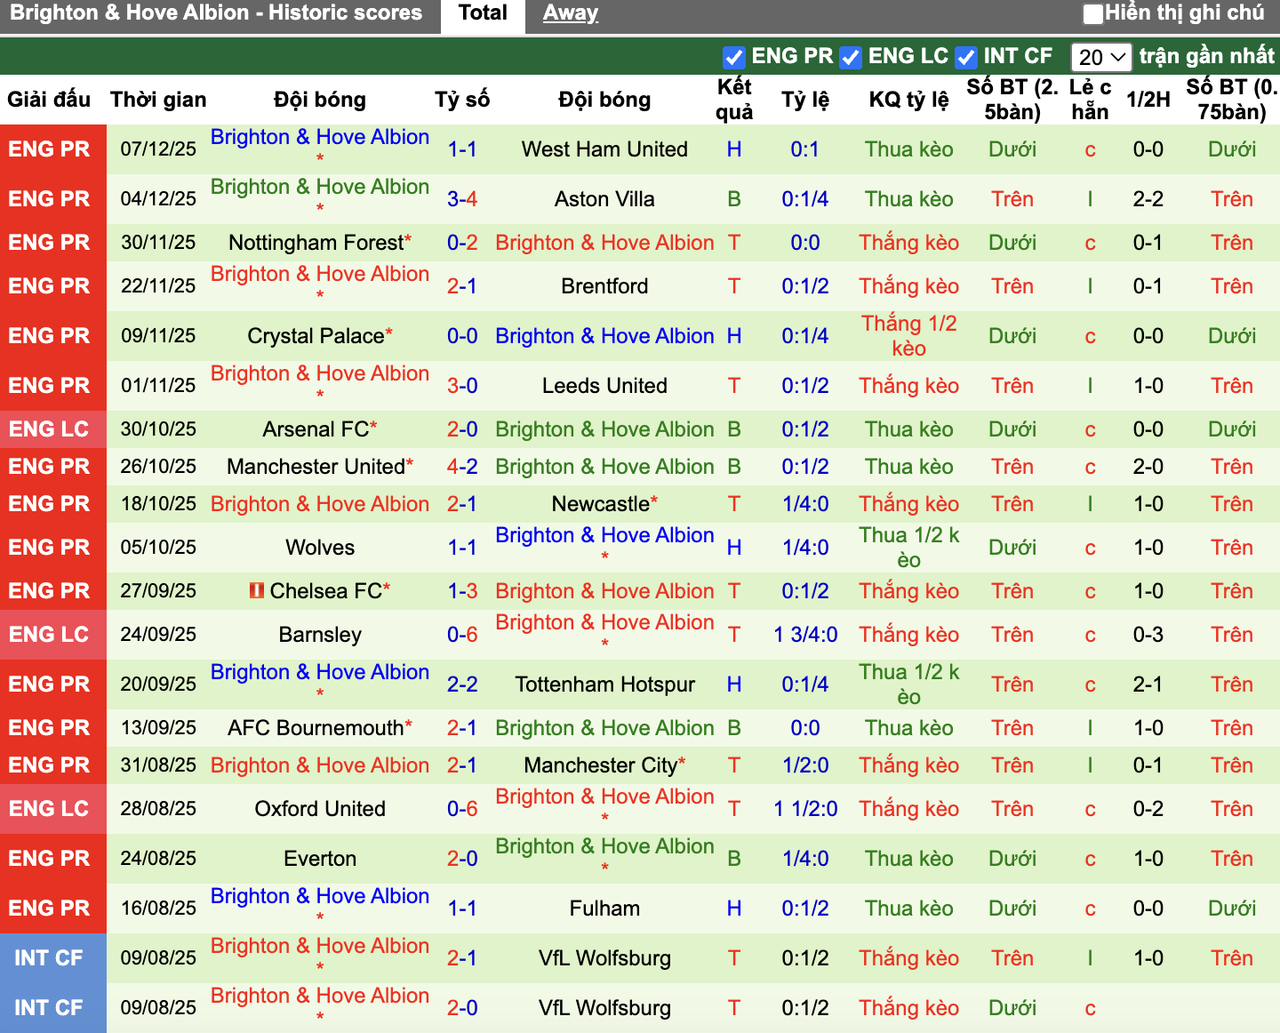Click the 3-4 score against Aston Villa
The width and height of the screenshot is (1280, 1033).
click(x=462, y=199)
